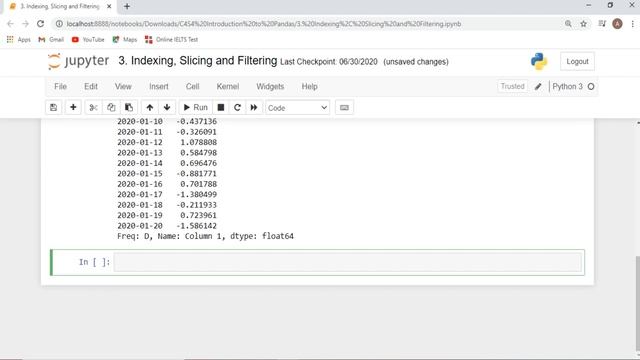Open Maps bookmark
The height and width of the screenshot is (360, 640).
(x=125, y=40)
